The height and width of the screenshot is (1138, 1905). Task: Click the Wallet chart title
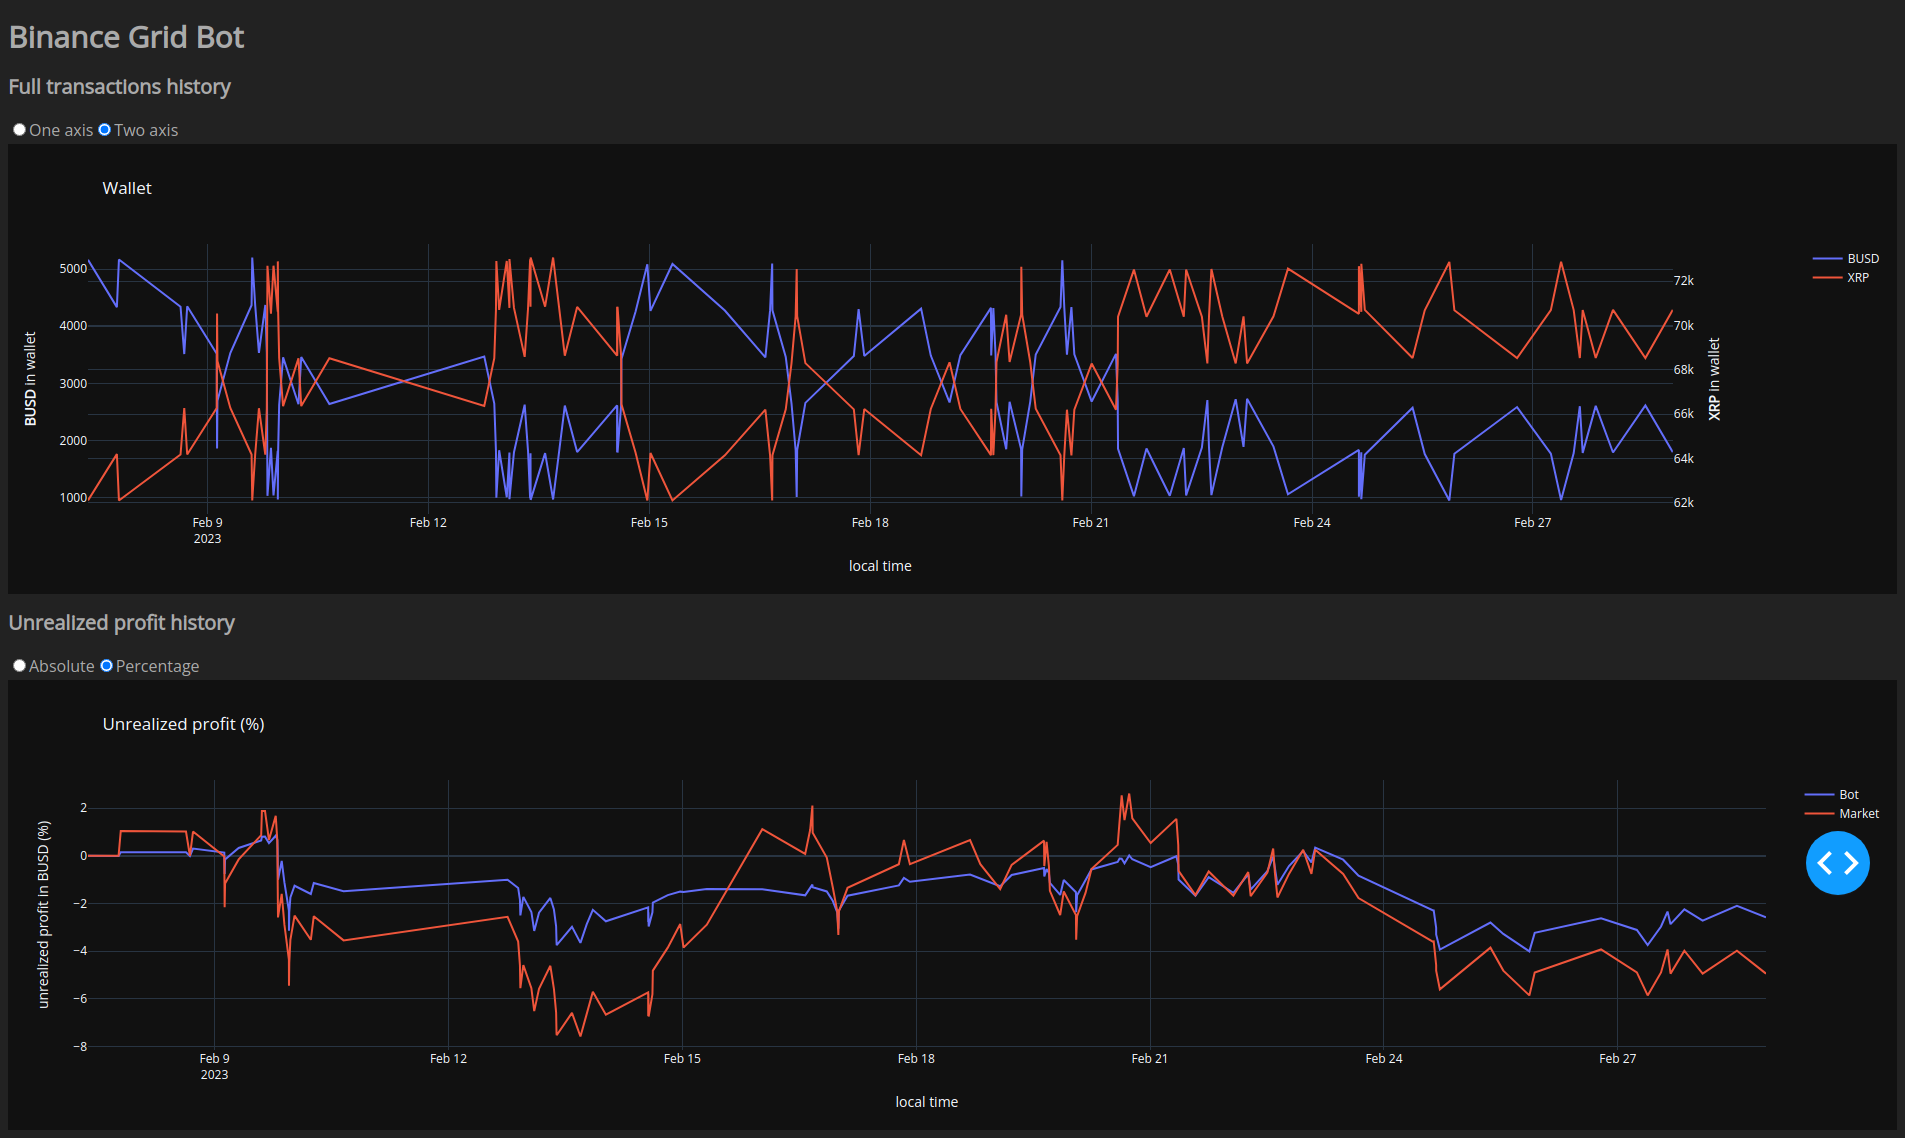click(127, 188)
